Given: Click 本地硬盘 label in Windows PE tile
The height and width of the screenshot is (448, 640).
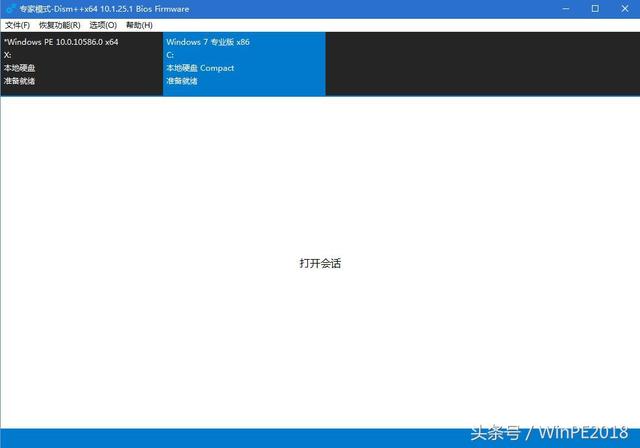Looking at the screenshot, I should [20, 68].
